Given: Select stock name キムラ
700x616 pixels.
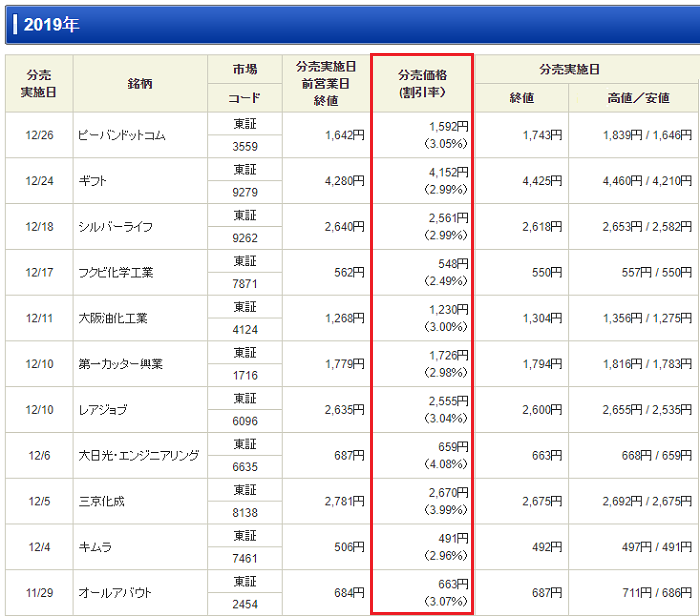Looking at the screenshot, I should 95,547.
